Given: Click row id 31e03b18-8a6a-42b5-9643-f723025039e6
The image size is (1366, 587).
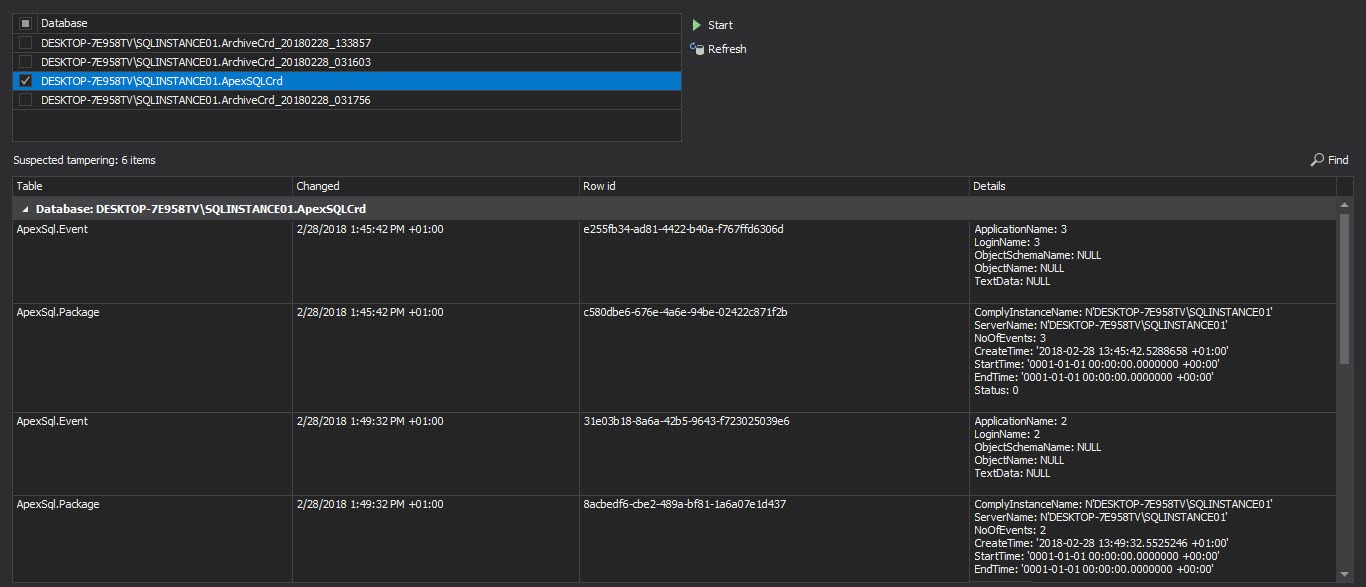Looking at the screenshot, I should pyautogui.click(x=686, y=421).
